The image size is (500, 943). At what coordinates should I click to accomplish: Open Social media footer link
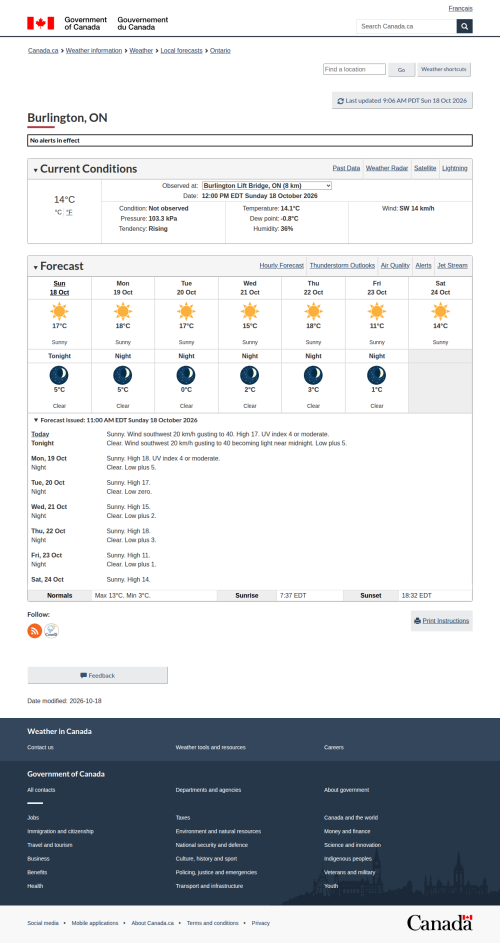[x=43, y=923]
